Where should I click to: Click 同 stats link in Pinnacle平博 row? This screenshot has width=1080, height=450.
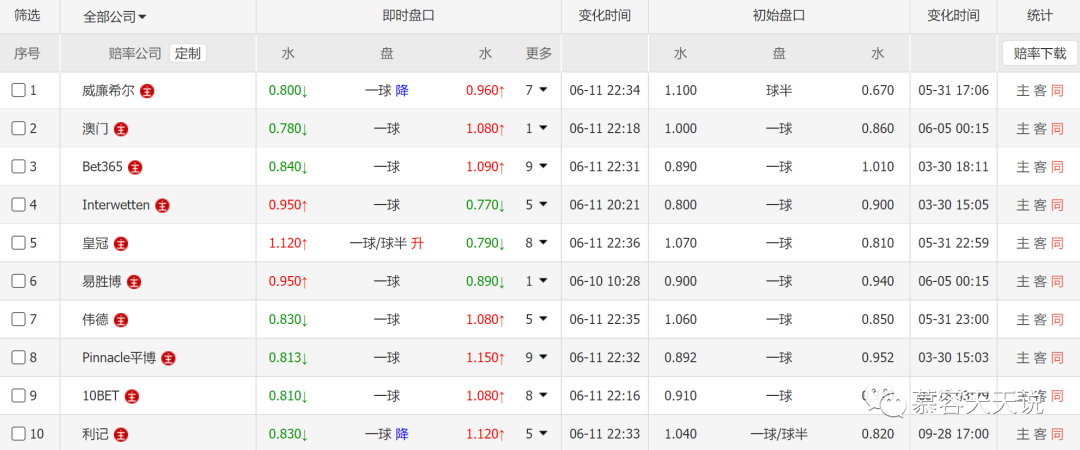[1057, 358]
